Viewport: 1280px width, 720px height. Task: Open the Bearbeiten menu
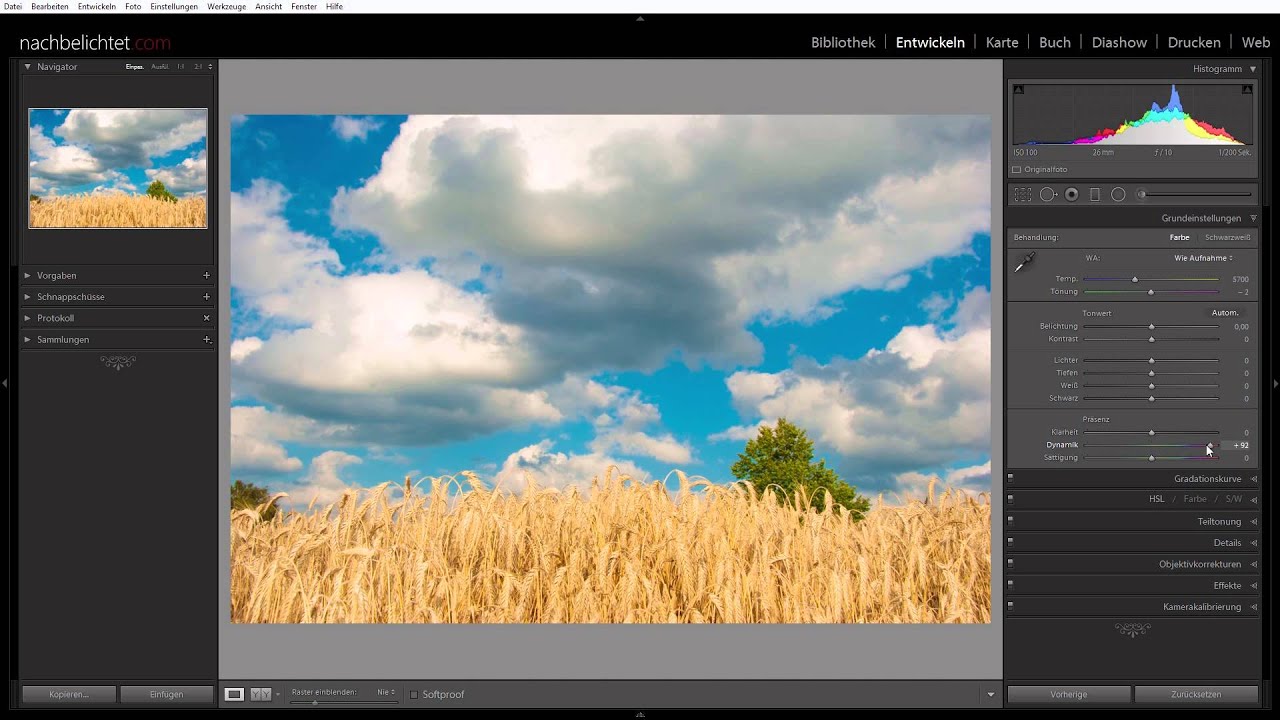[50, 6]
